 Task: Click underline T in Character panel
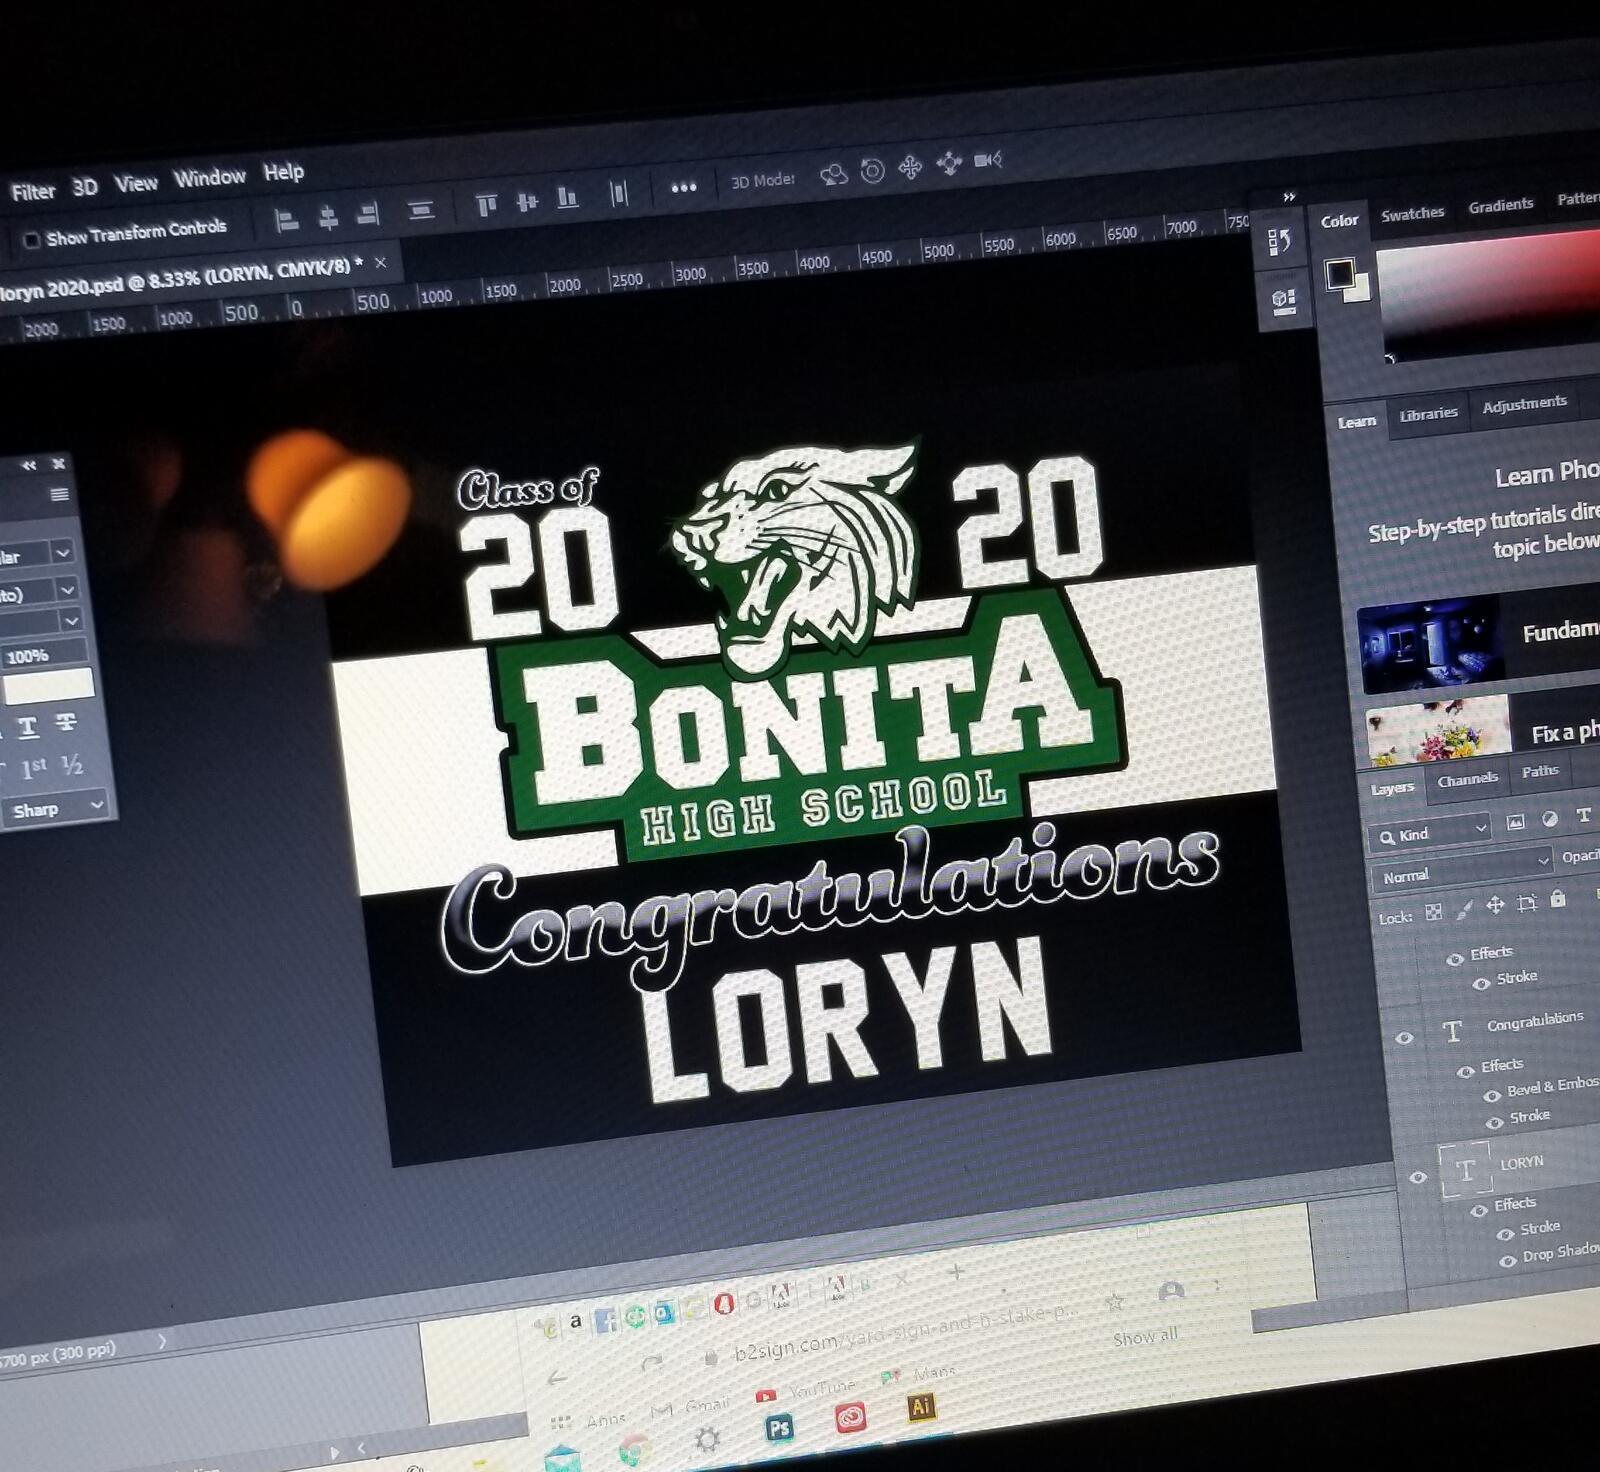[28, 727]
